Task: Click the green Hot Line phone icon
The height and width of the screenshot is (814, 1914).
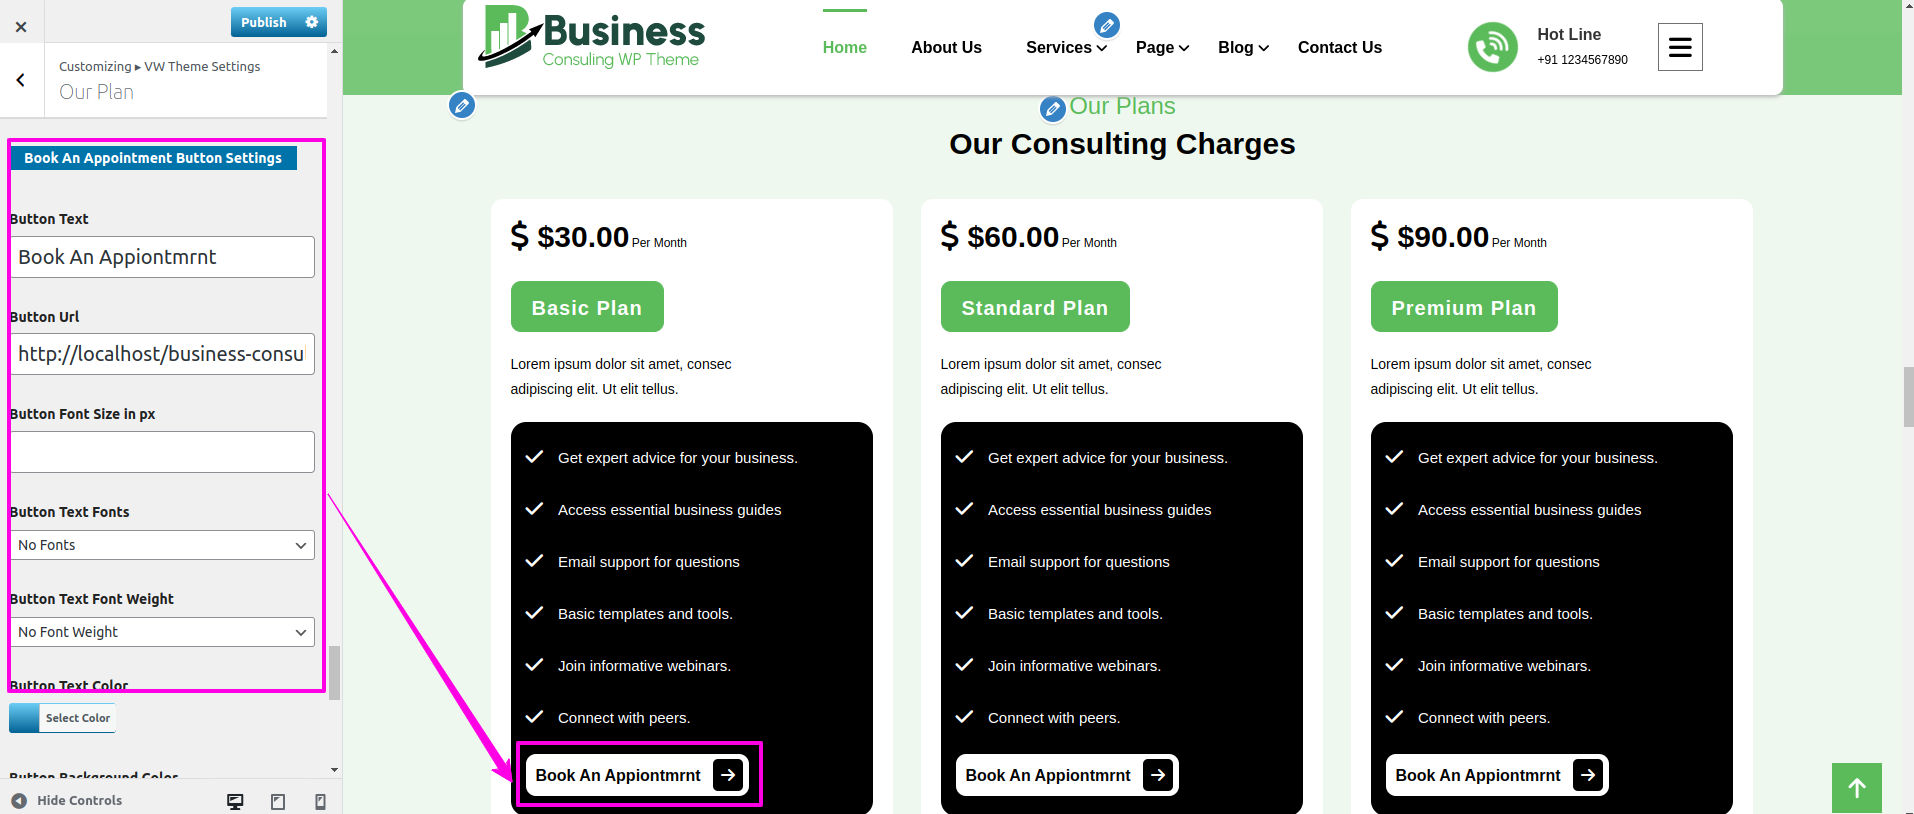Action: click(x=1492, y=47)
